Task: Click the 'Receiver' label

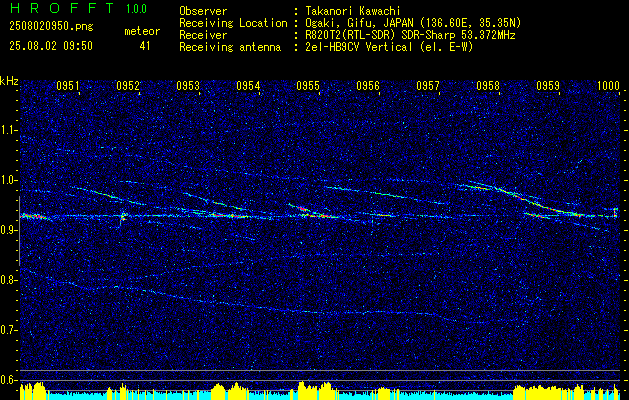Action: [203, 35]
